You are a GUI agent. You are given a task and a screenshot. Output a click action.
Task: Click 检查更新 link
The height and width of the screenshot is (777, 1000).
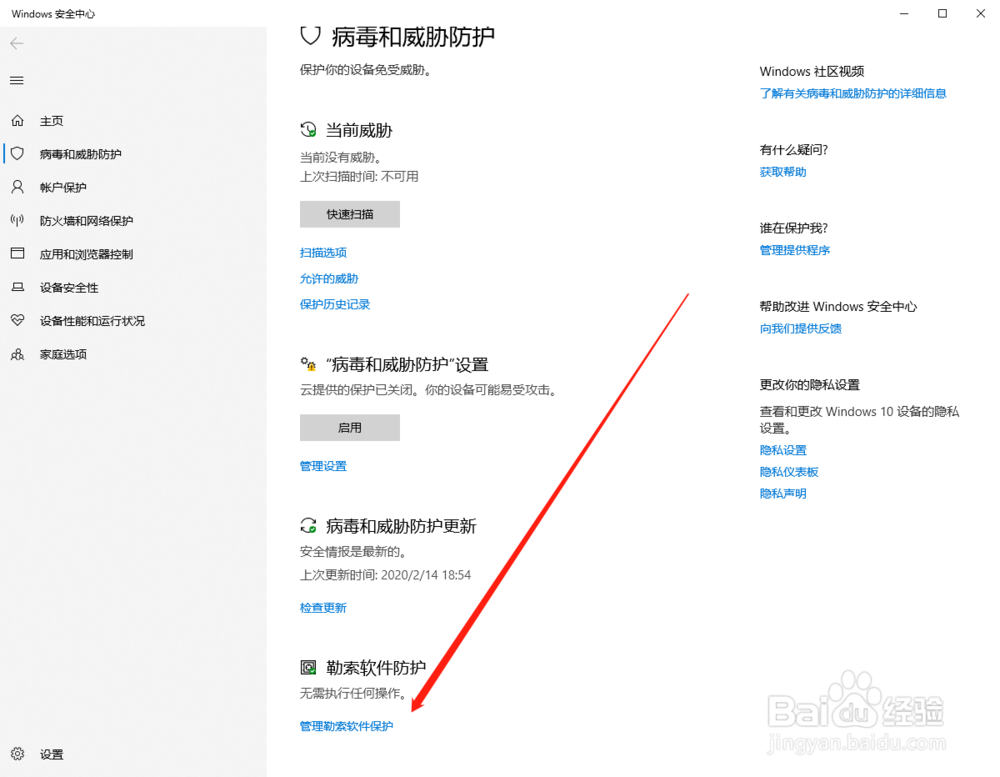[x=323, y=608]
